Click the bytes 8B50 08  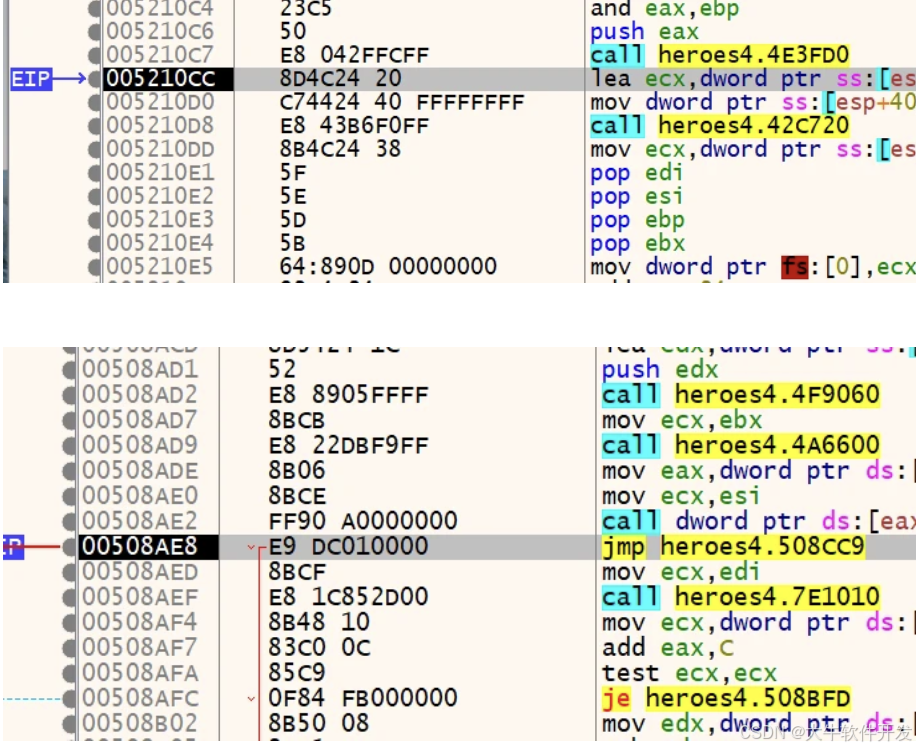tap(319, 723)
